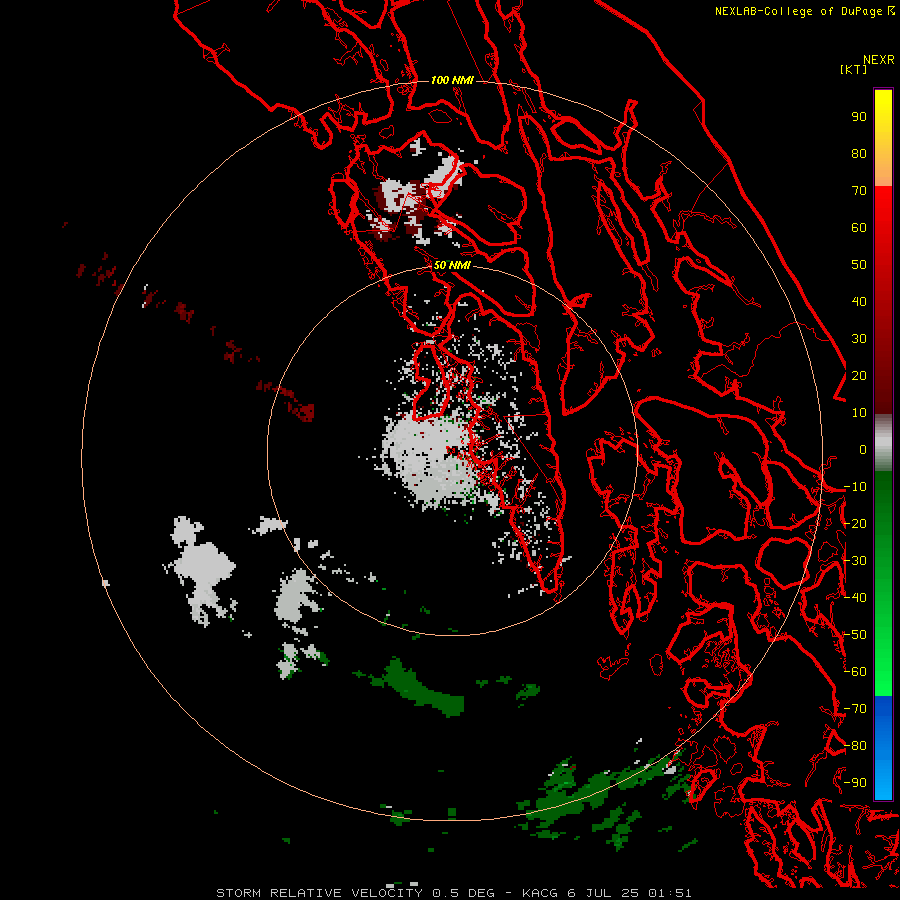Click the 80 value on the velocity scale
This screenshot has height=900, width=900.
(x=859, y=153)
